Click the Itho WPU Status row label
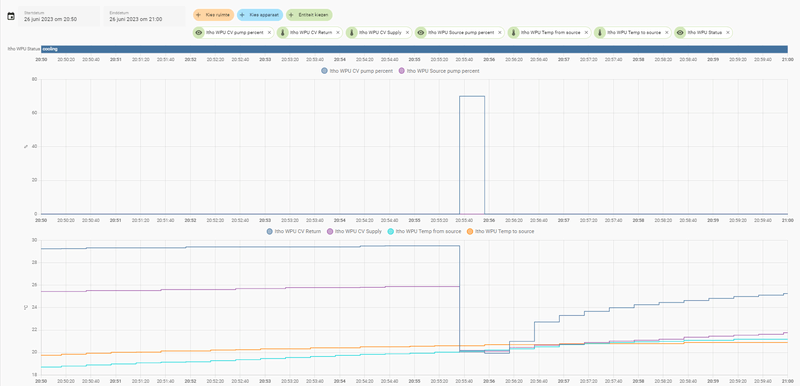This screenshot has height=386, width=800. 23,49
